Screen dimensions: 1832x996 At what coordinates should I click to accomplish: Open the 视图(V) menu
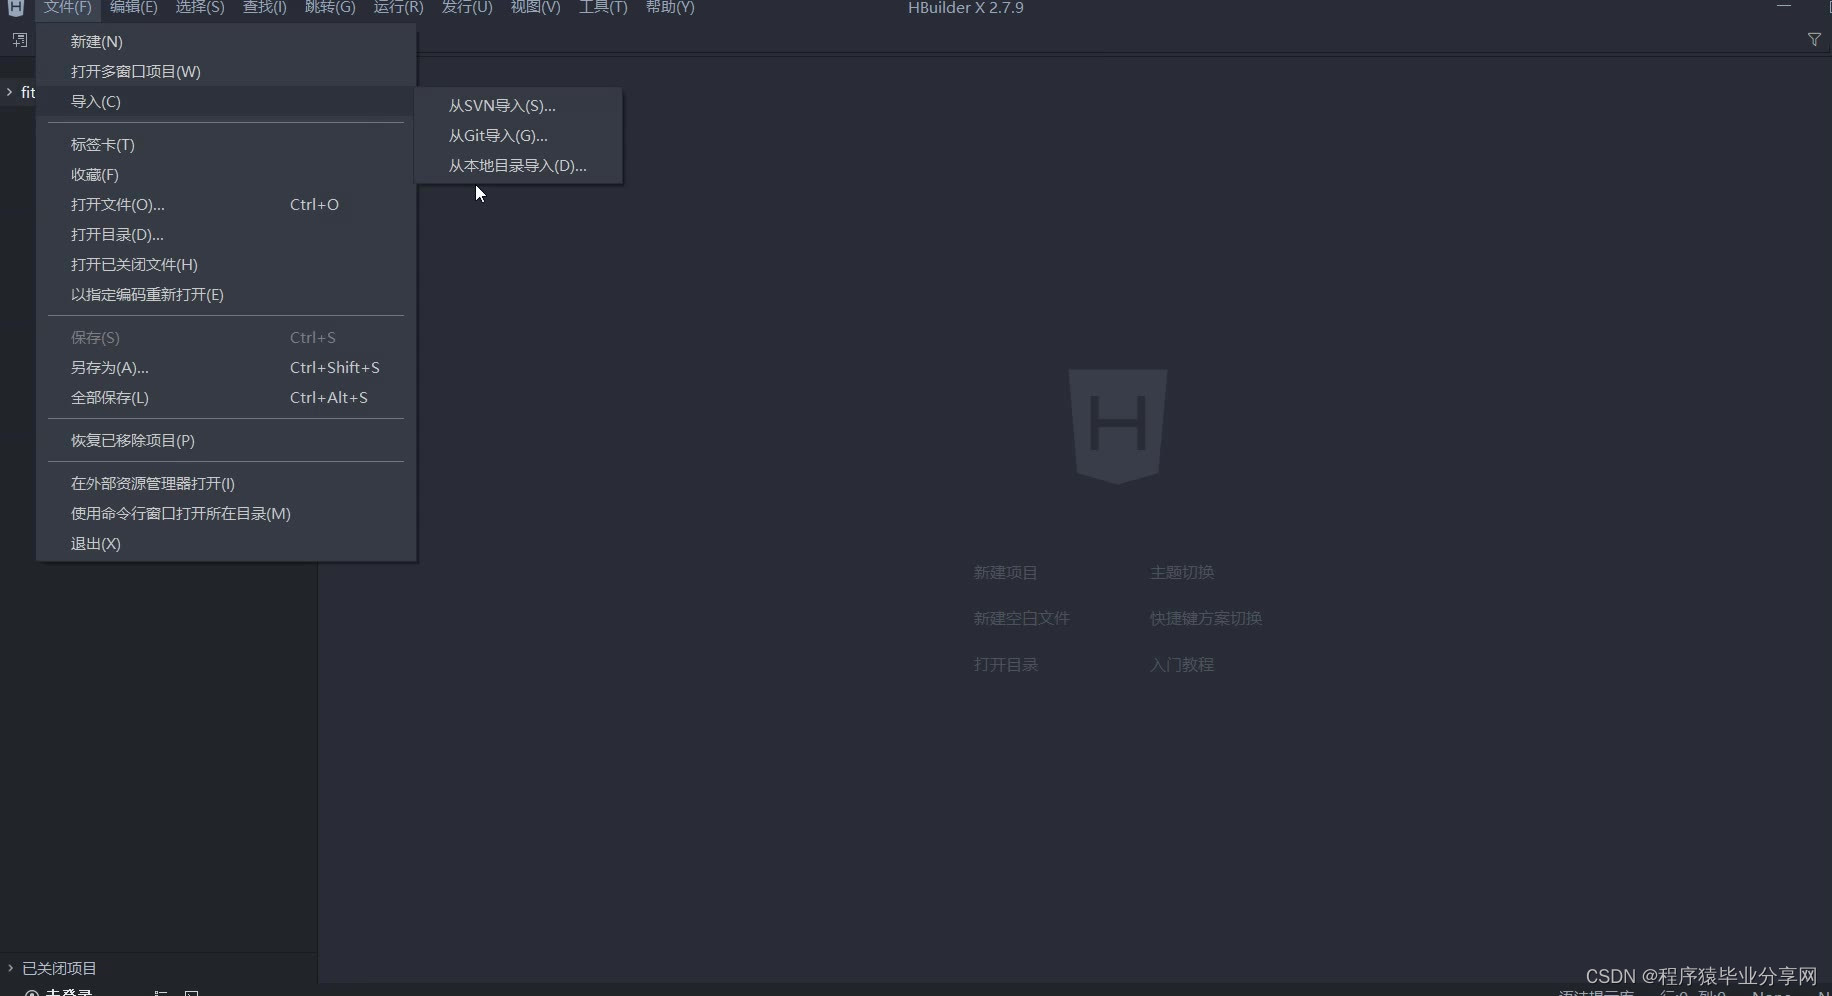pos(535,7)
